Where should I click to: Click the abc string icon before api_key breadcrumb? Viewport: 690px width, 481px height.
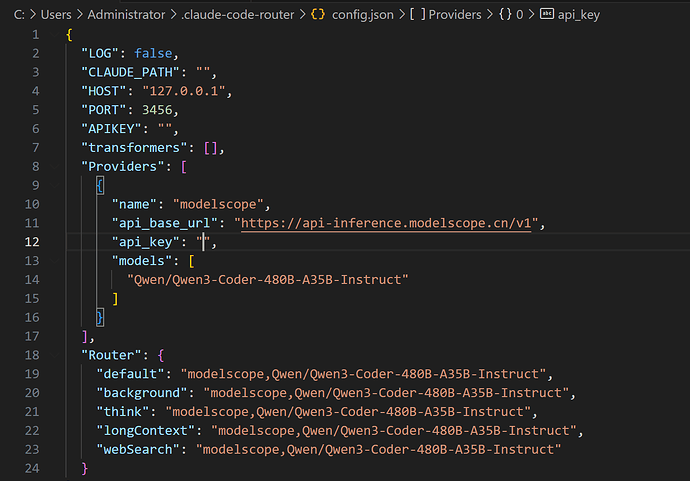click(x=547, y=14)
